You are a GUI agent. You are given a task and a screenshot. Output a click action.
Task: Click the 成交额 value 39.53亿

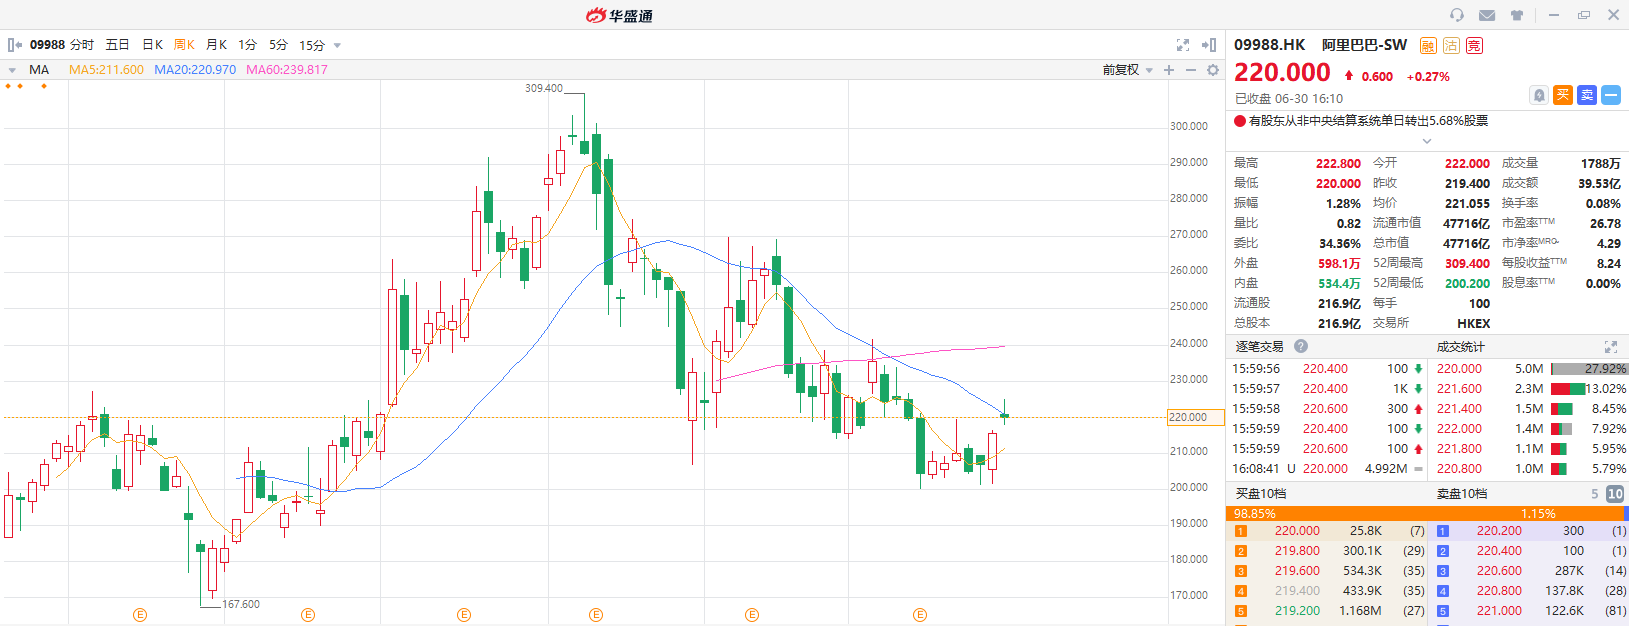point(1599,183)
